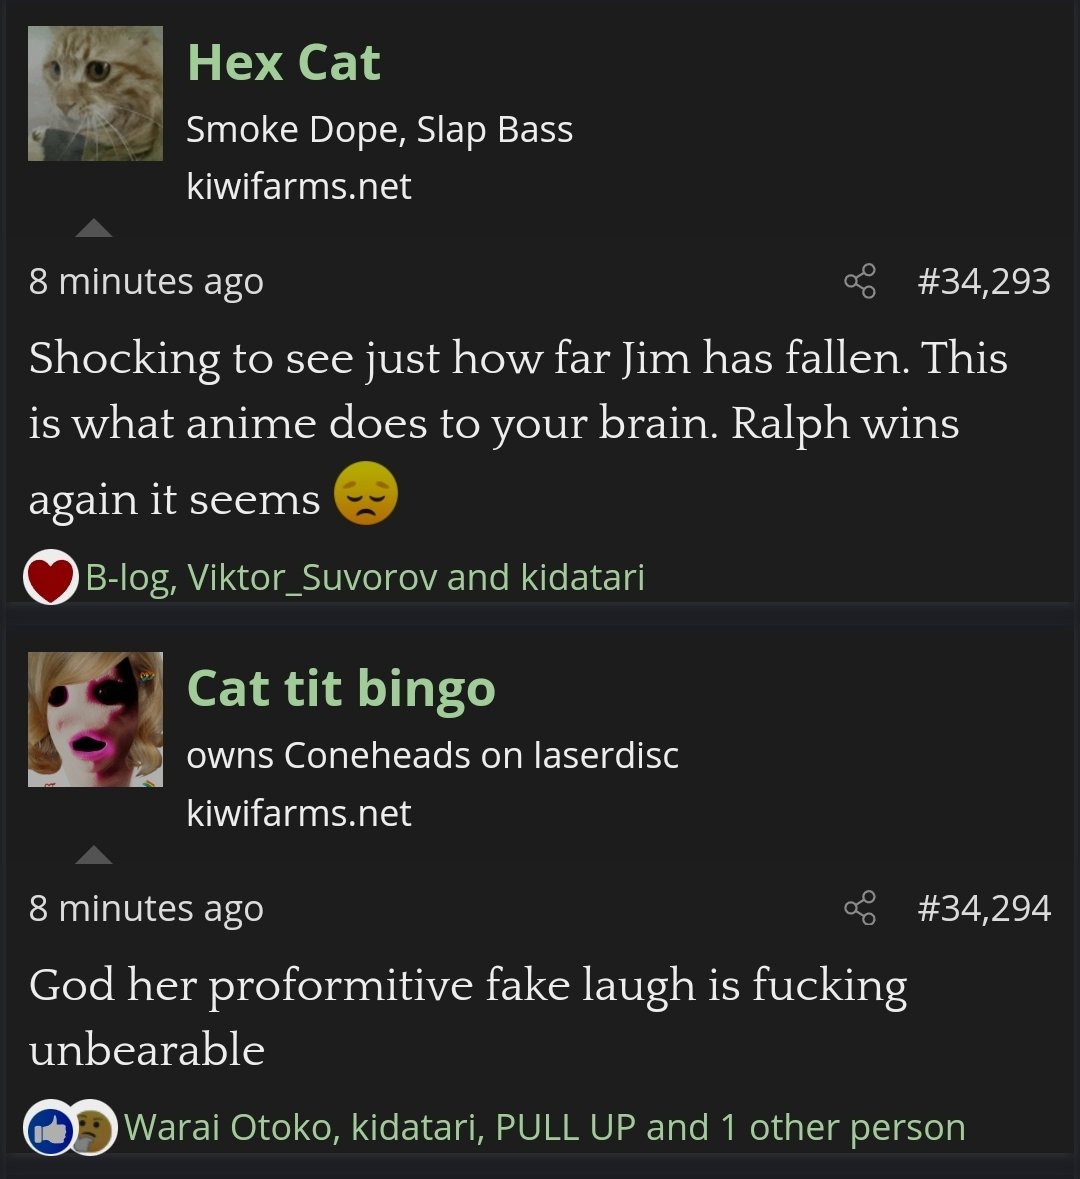Collapse the triangle arrow under Hex Cat
Screen dimensions: 1080x1179
(x=94, y=228)
